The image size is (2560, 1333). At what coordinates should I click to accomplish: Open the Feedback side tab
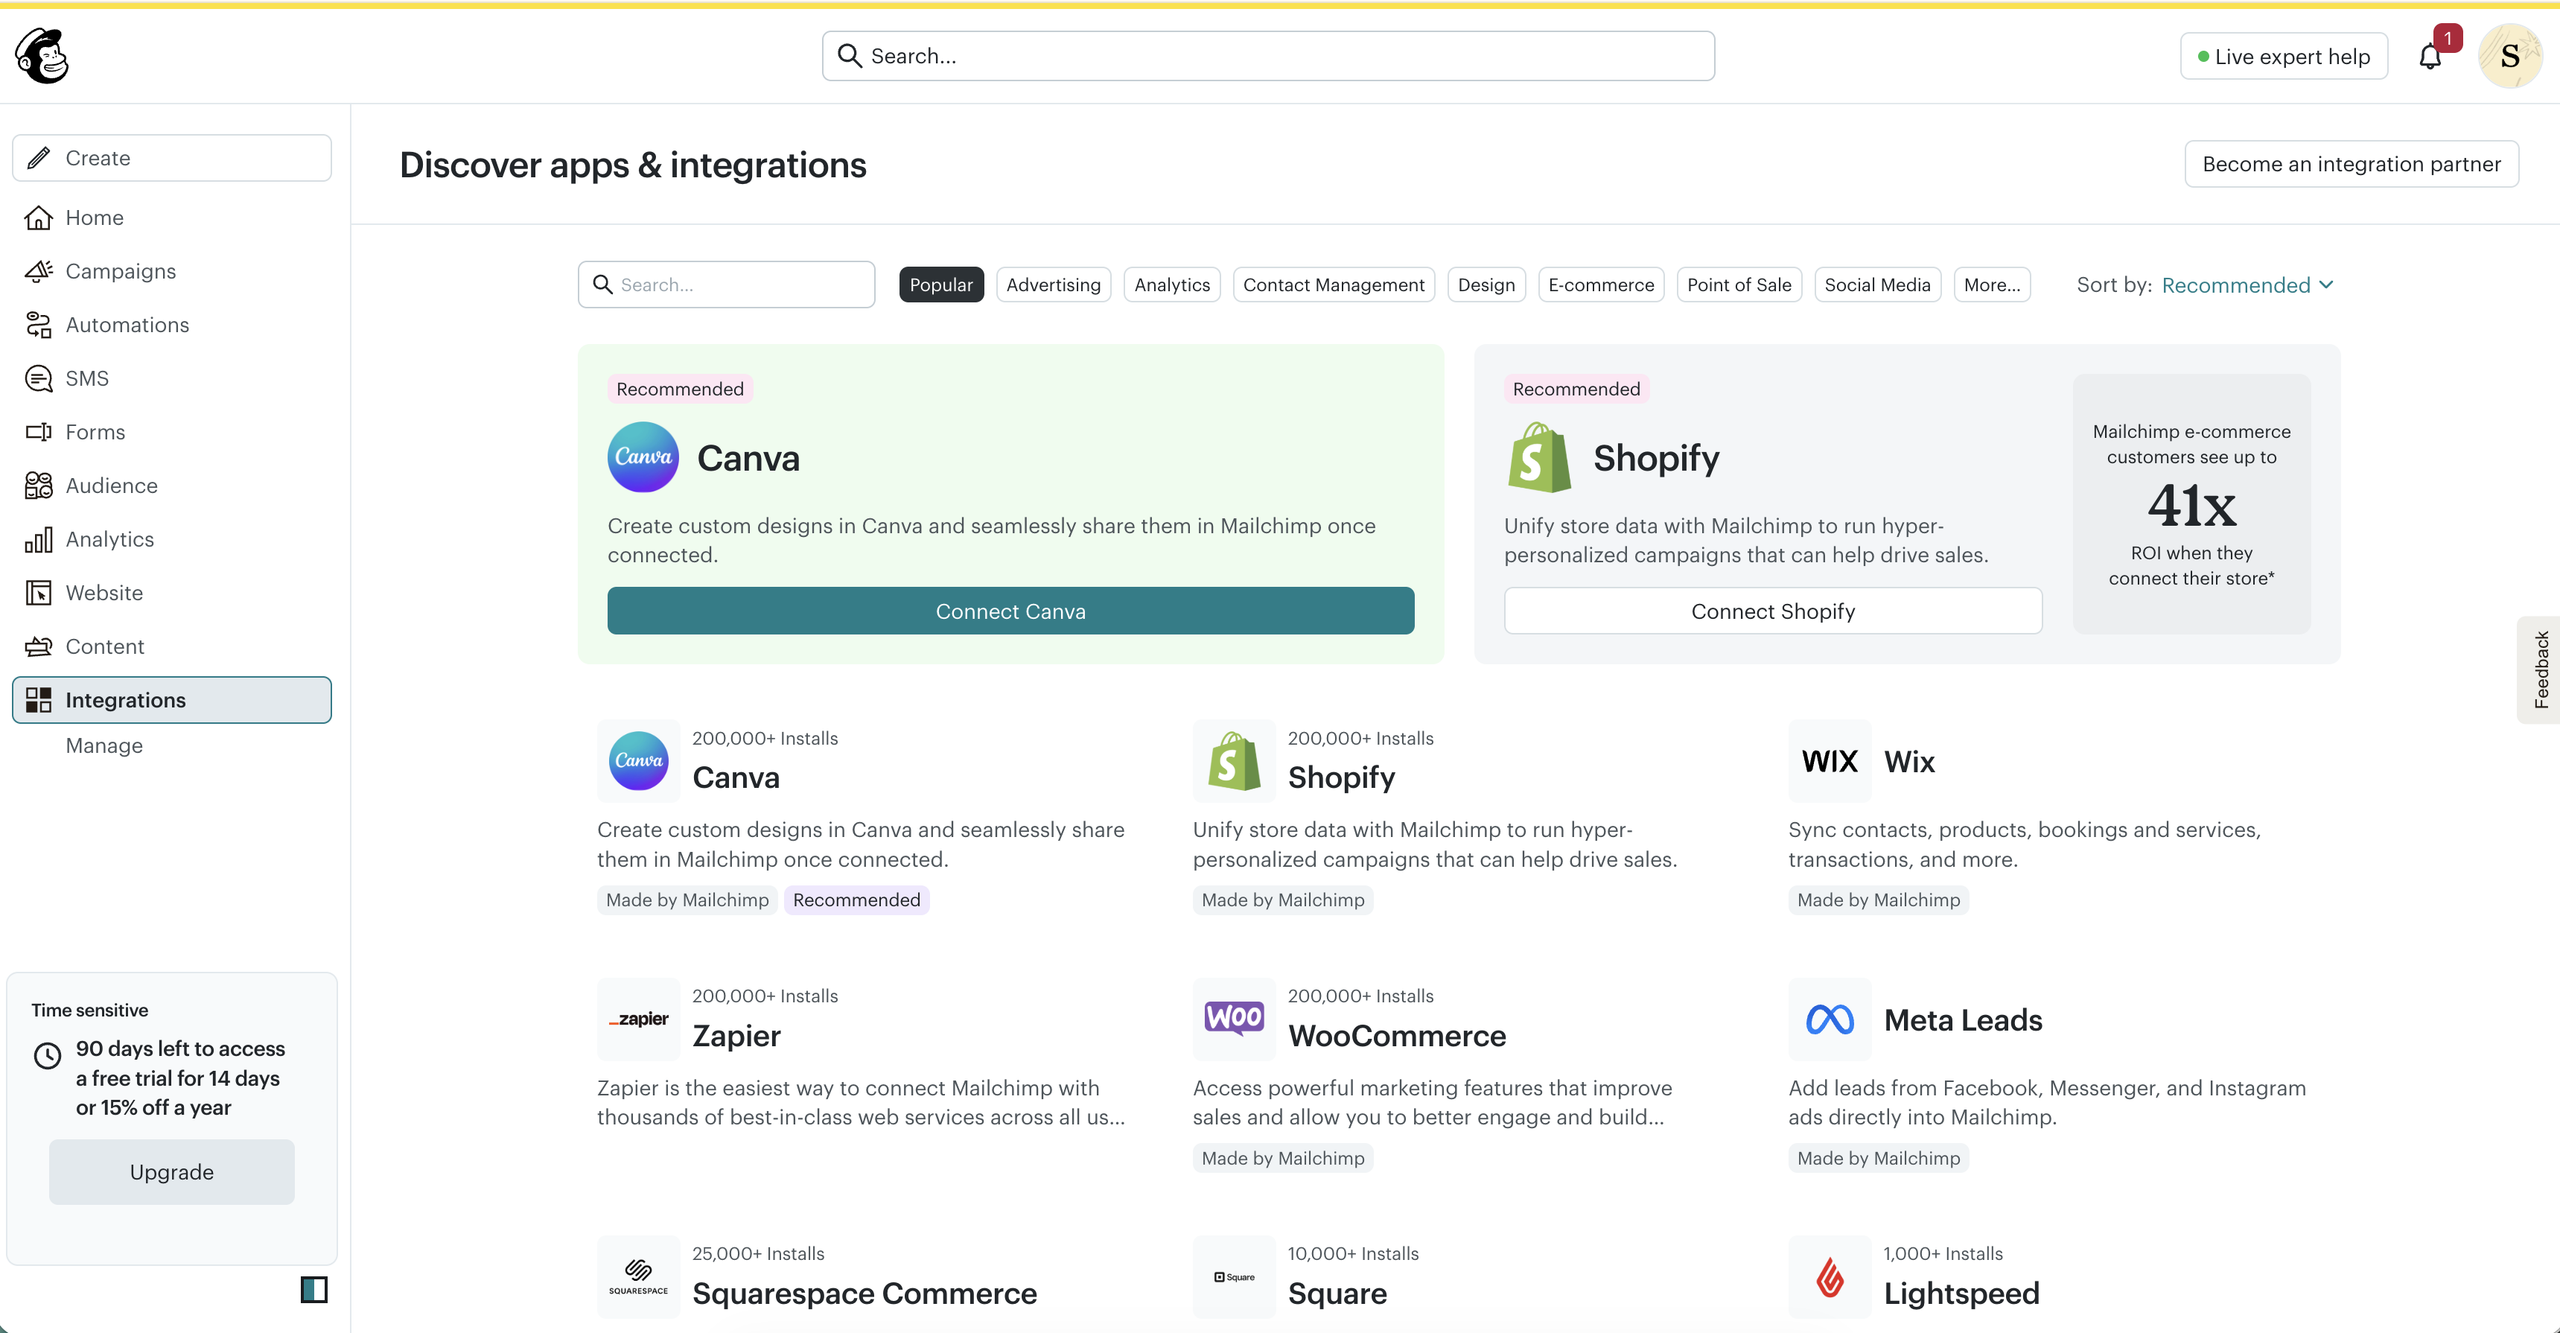[2540, 670]
